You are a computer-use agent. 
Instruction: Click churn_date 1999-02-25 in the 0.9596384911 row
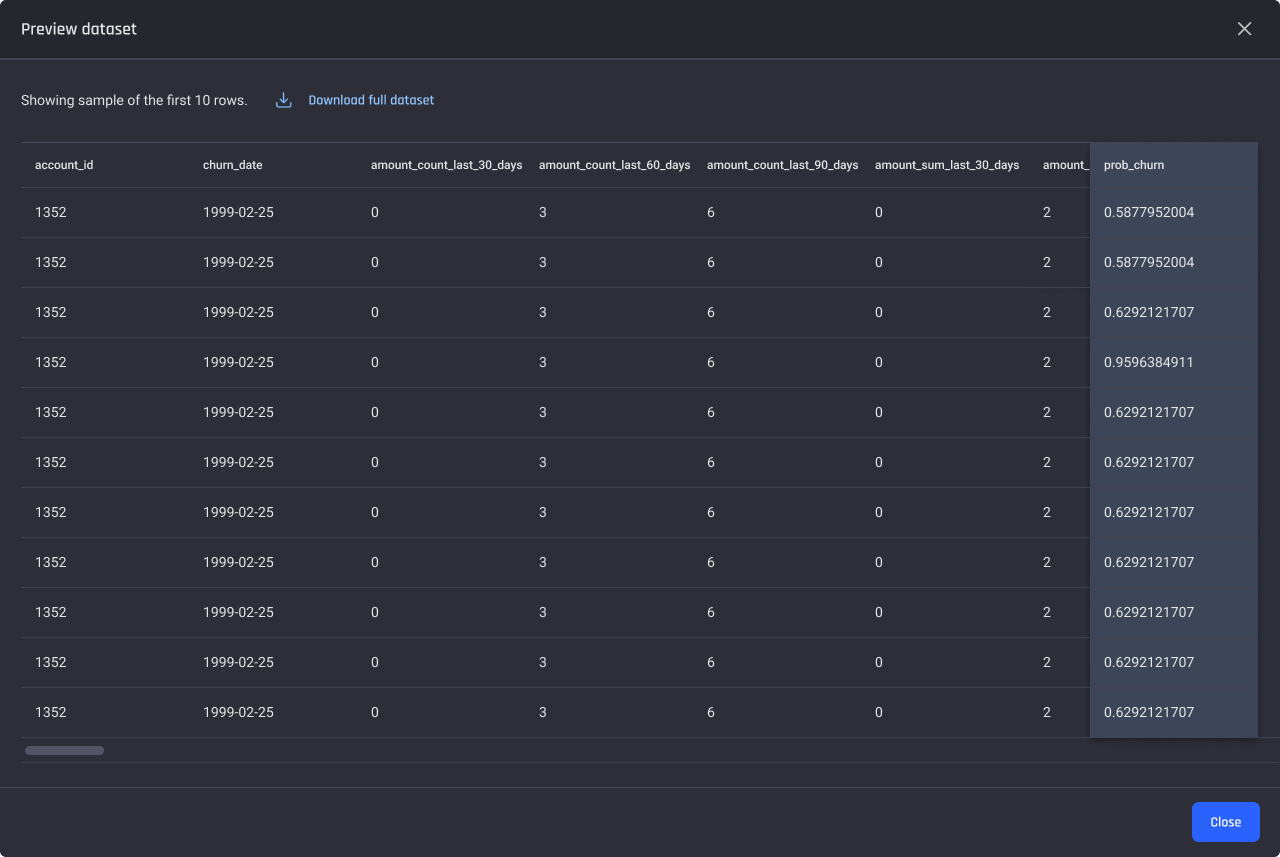(x=238, y=362)
